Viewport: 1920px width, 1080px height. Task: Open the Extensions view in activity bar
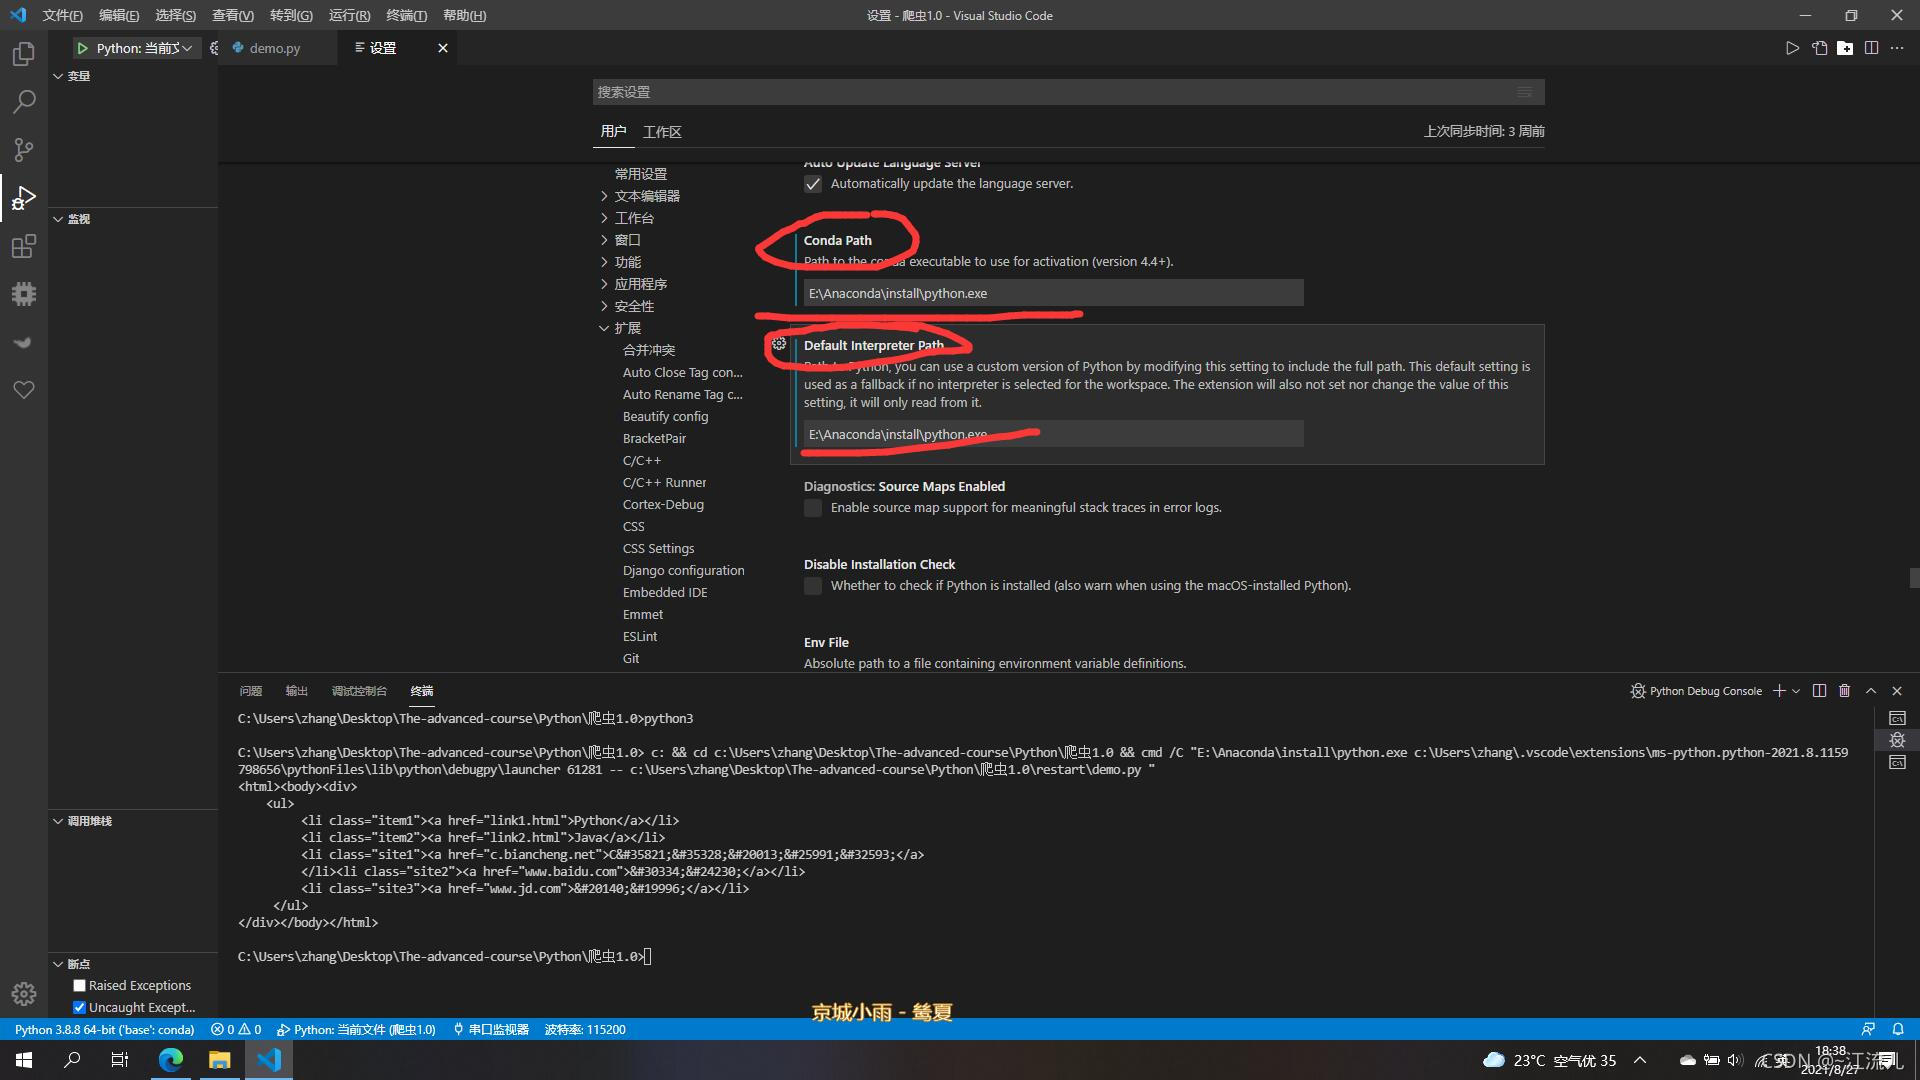click(24, 246)
